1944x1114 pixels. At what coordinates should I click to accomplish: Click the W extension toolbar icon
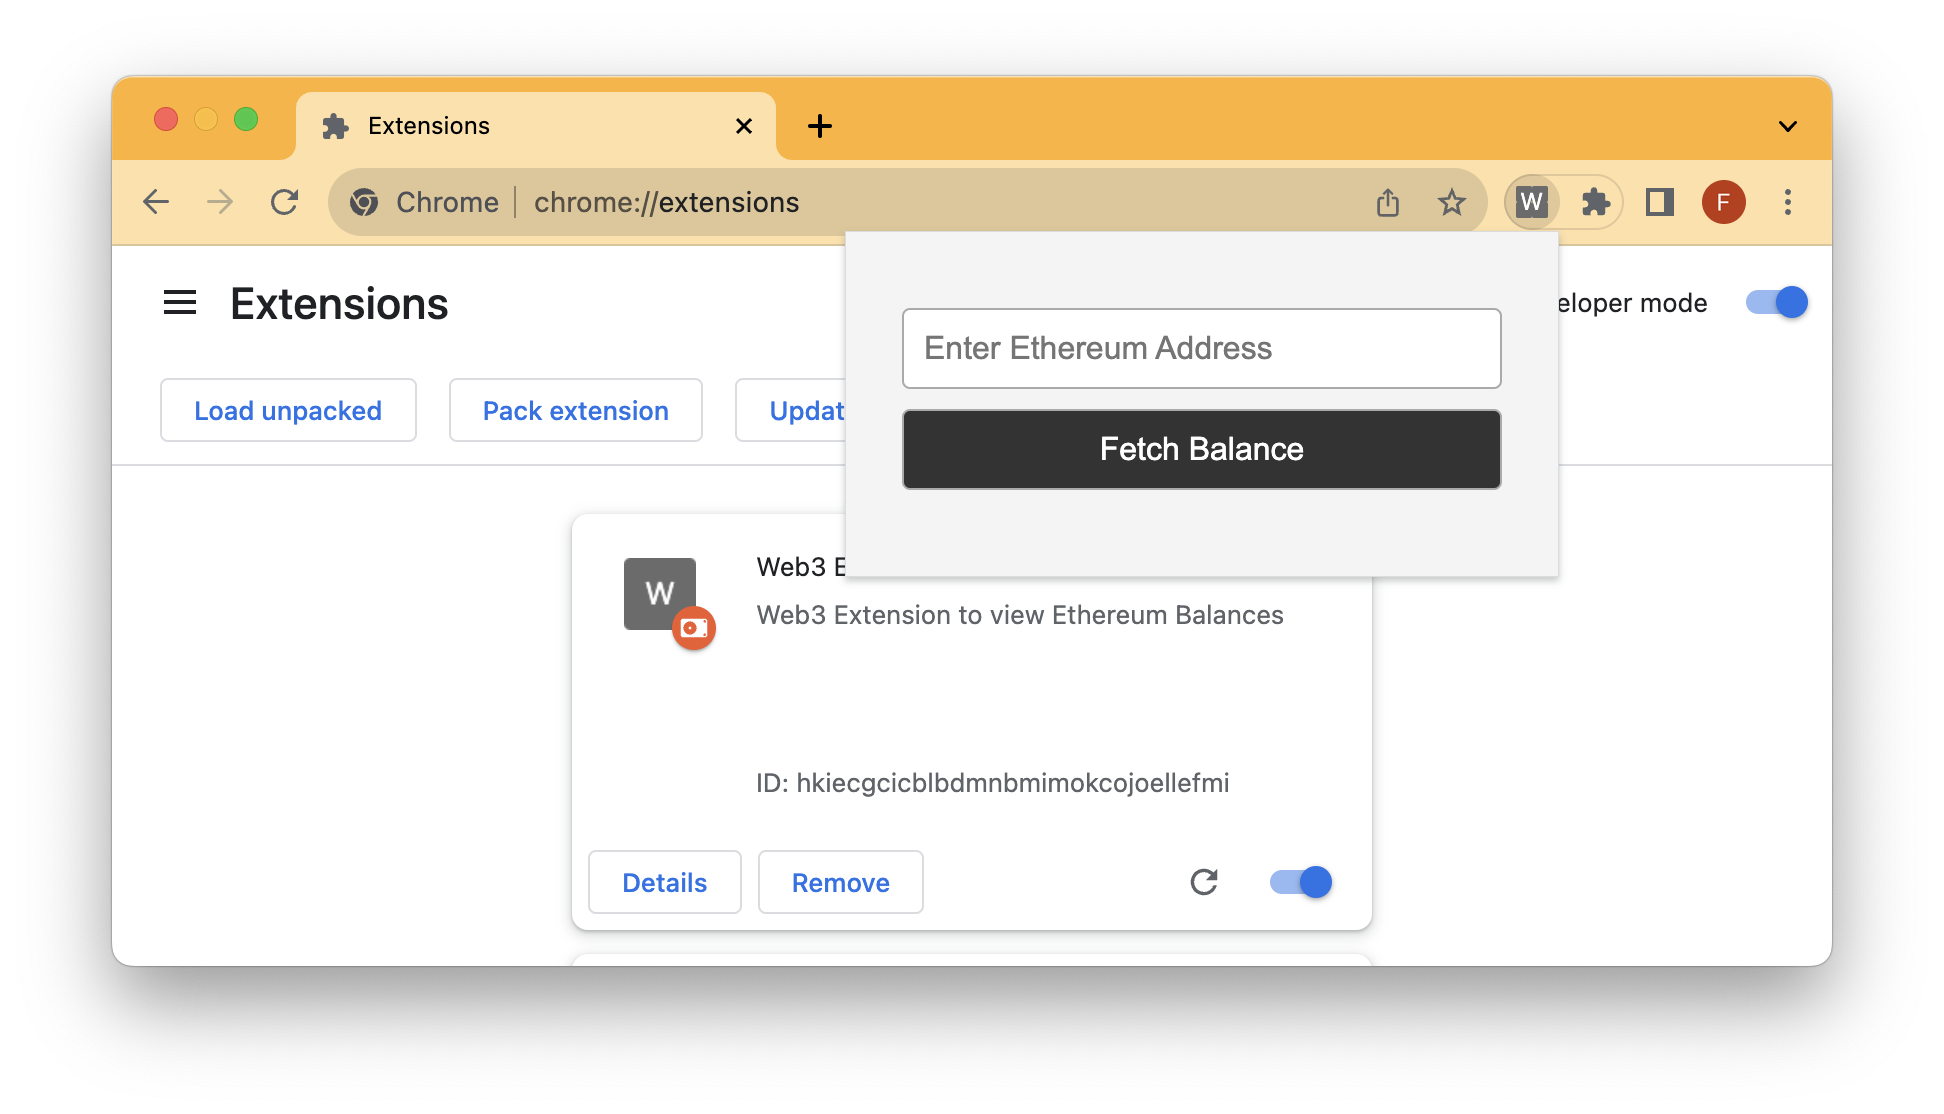[x=1531, y=202]
